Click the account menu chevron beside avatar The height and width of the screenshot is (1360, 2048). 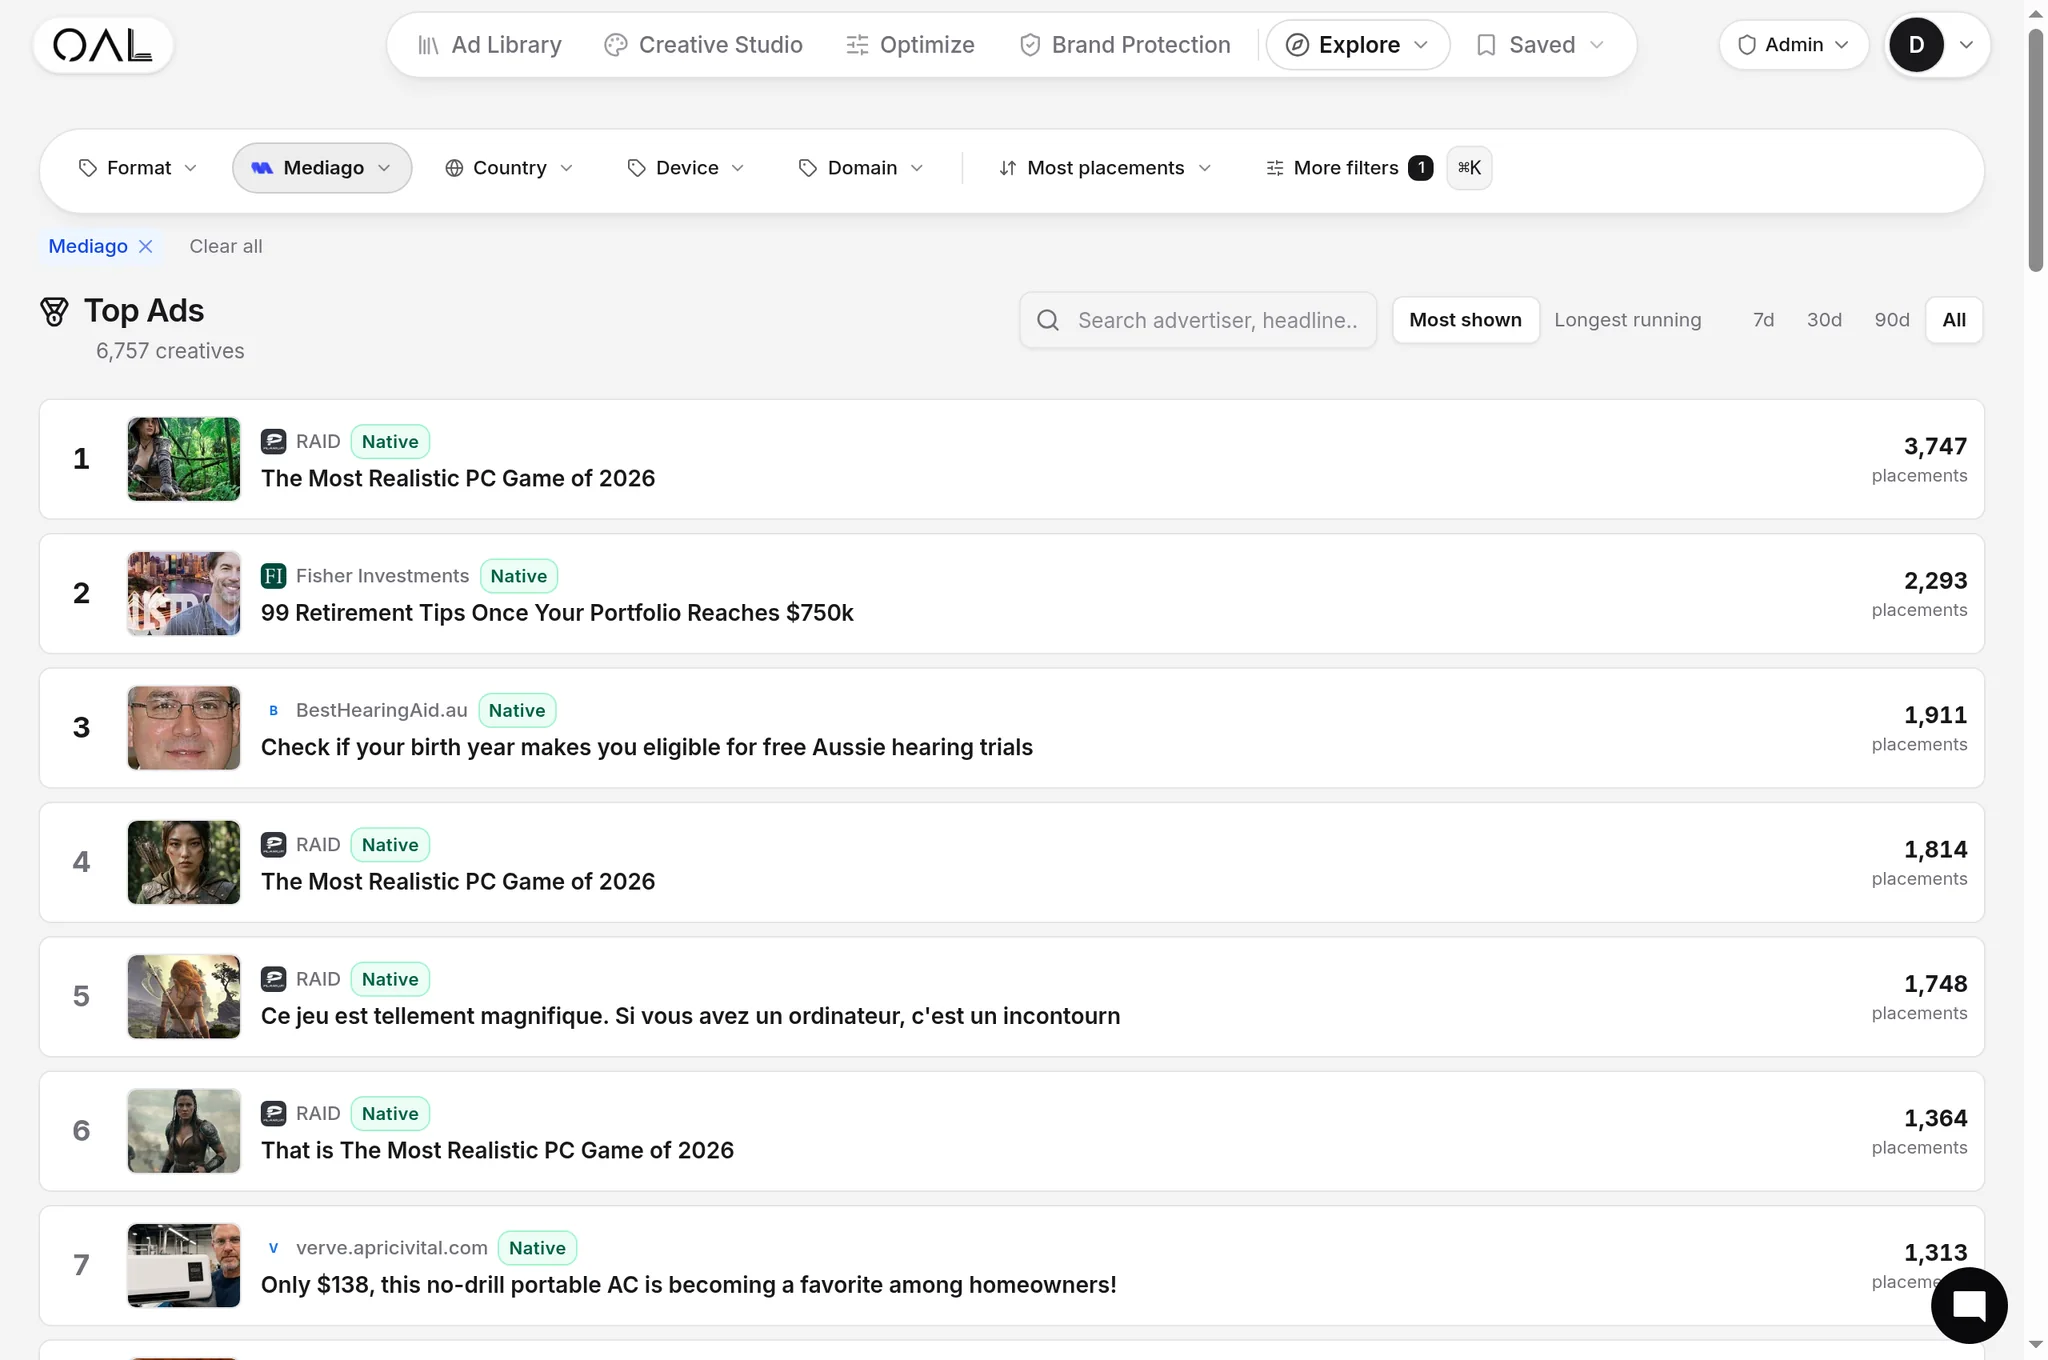pyautogui.click(x=1965, y=45)
